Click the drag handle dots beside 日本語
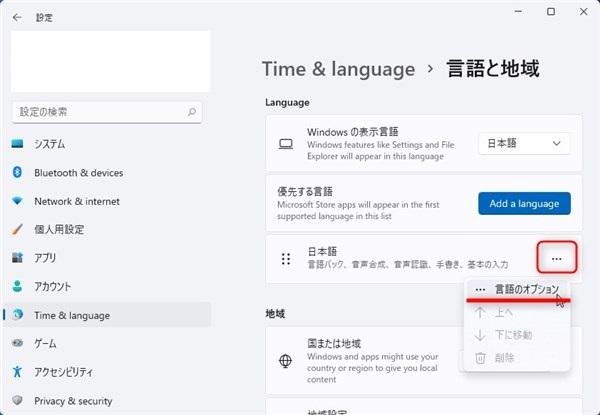The width and height of the screenshot is (600, 415). [286, 259]
